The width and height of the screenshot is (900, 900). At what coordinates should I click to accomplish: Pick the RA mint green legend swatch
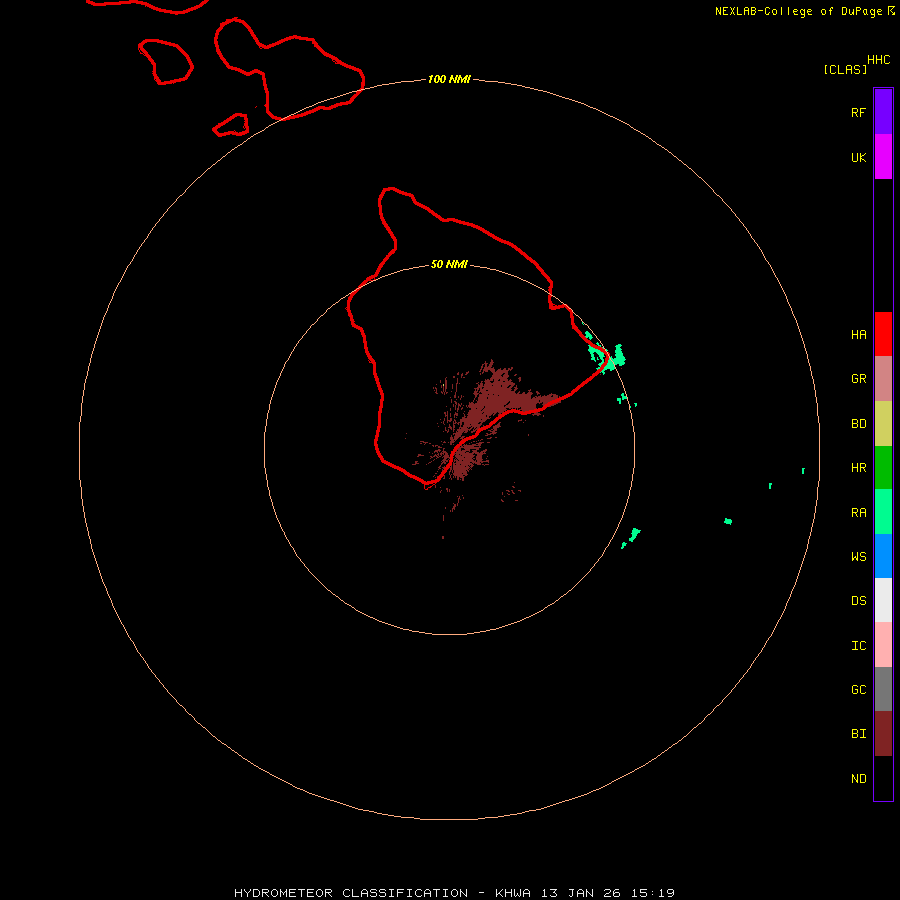(883, 512)
